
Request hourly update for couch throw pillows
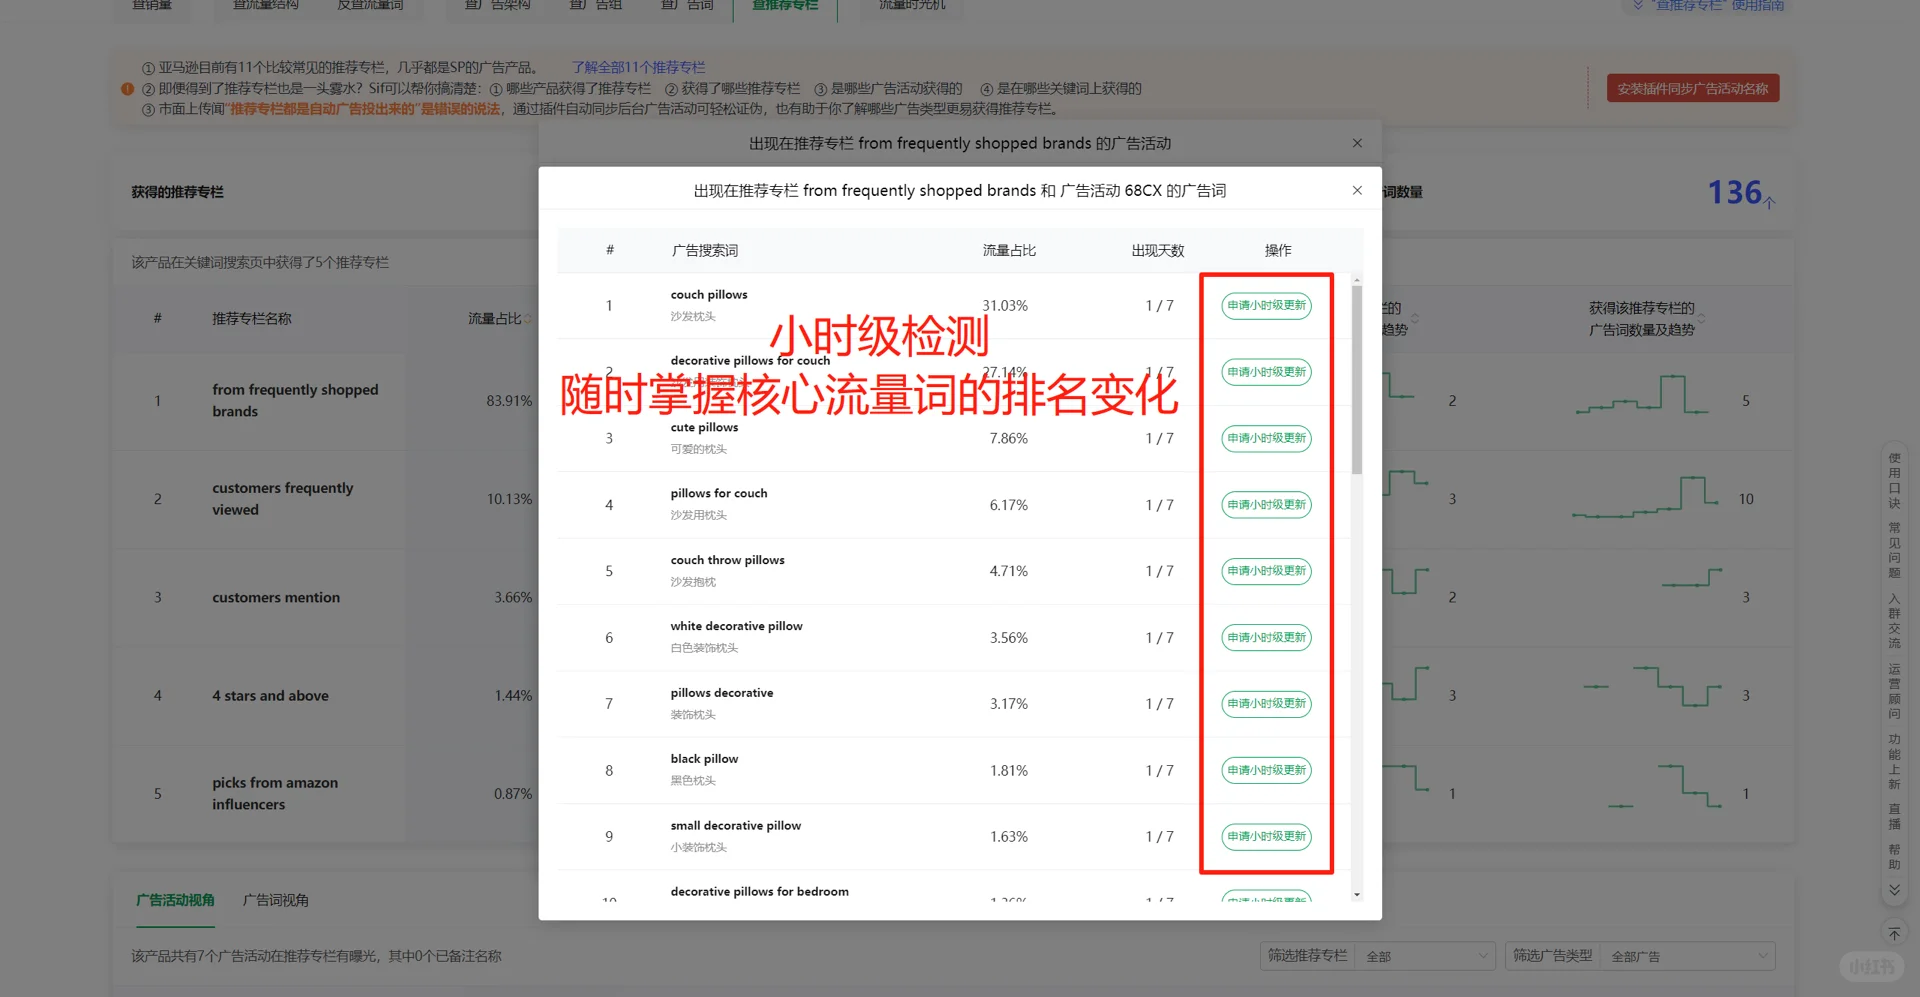[1266, 571]
